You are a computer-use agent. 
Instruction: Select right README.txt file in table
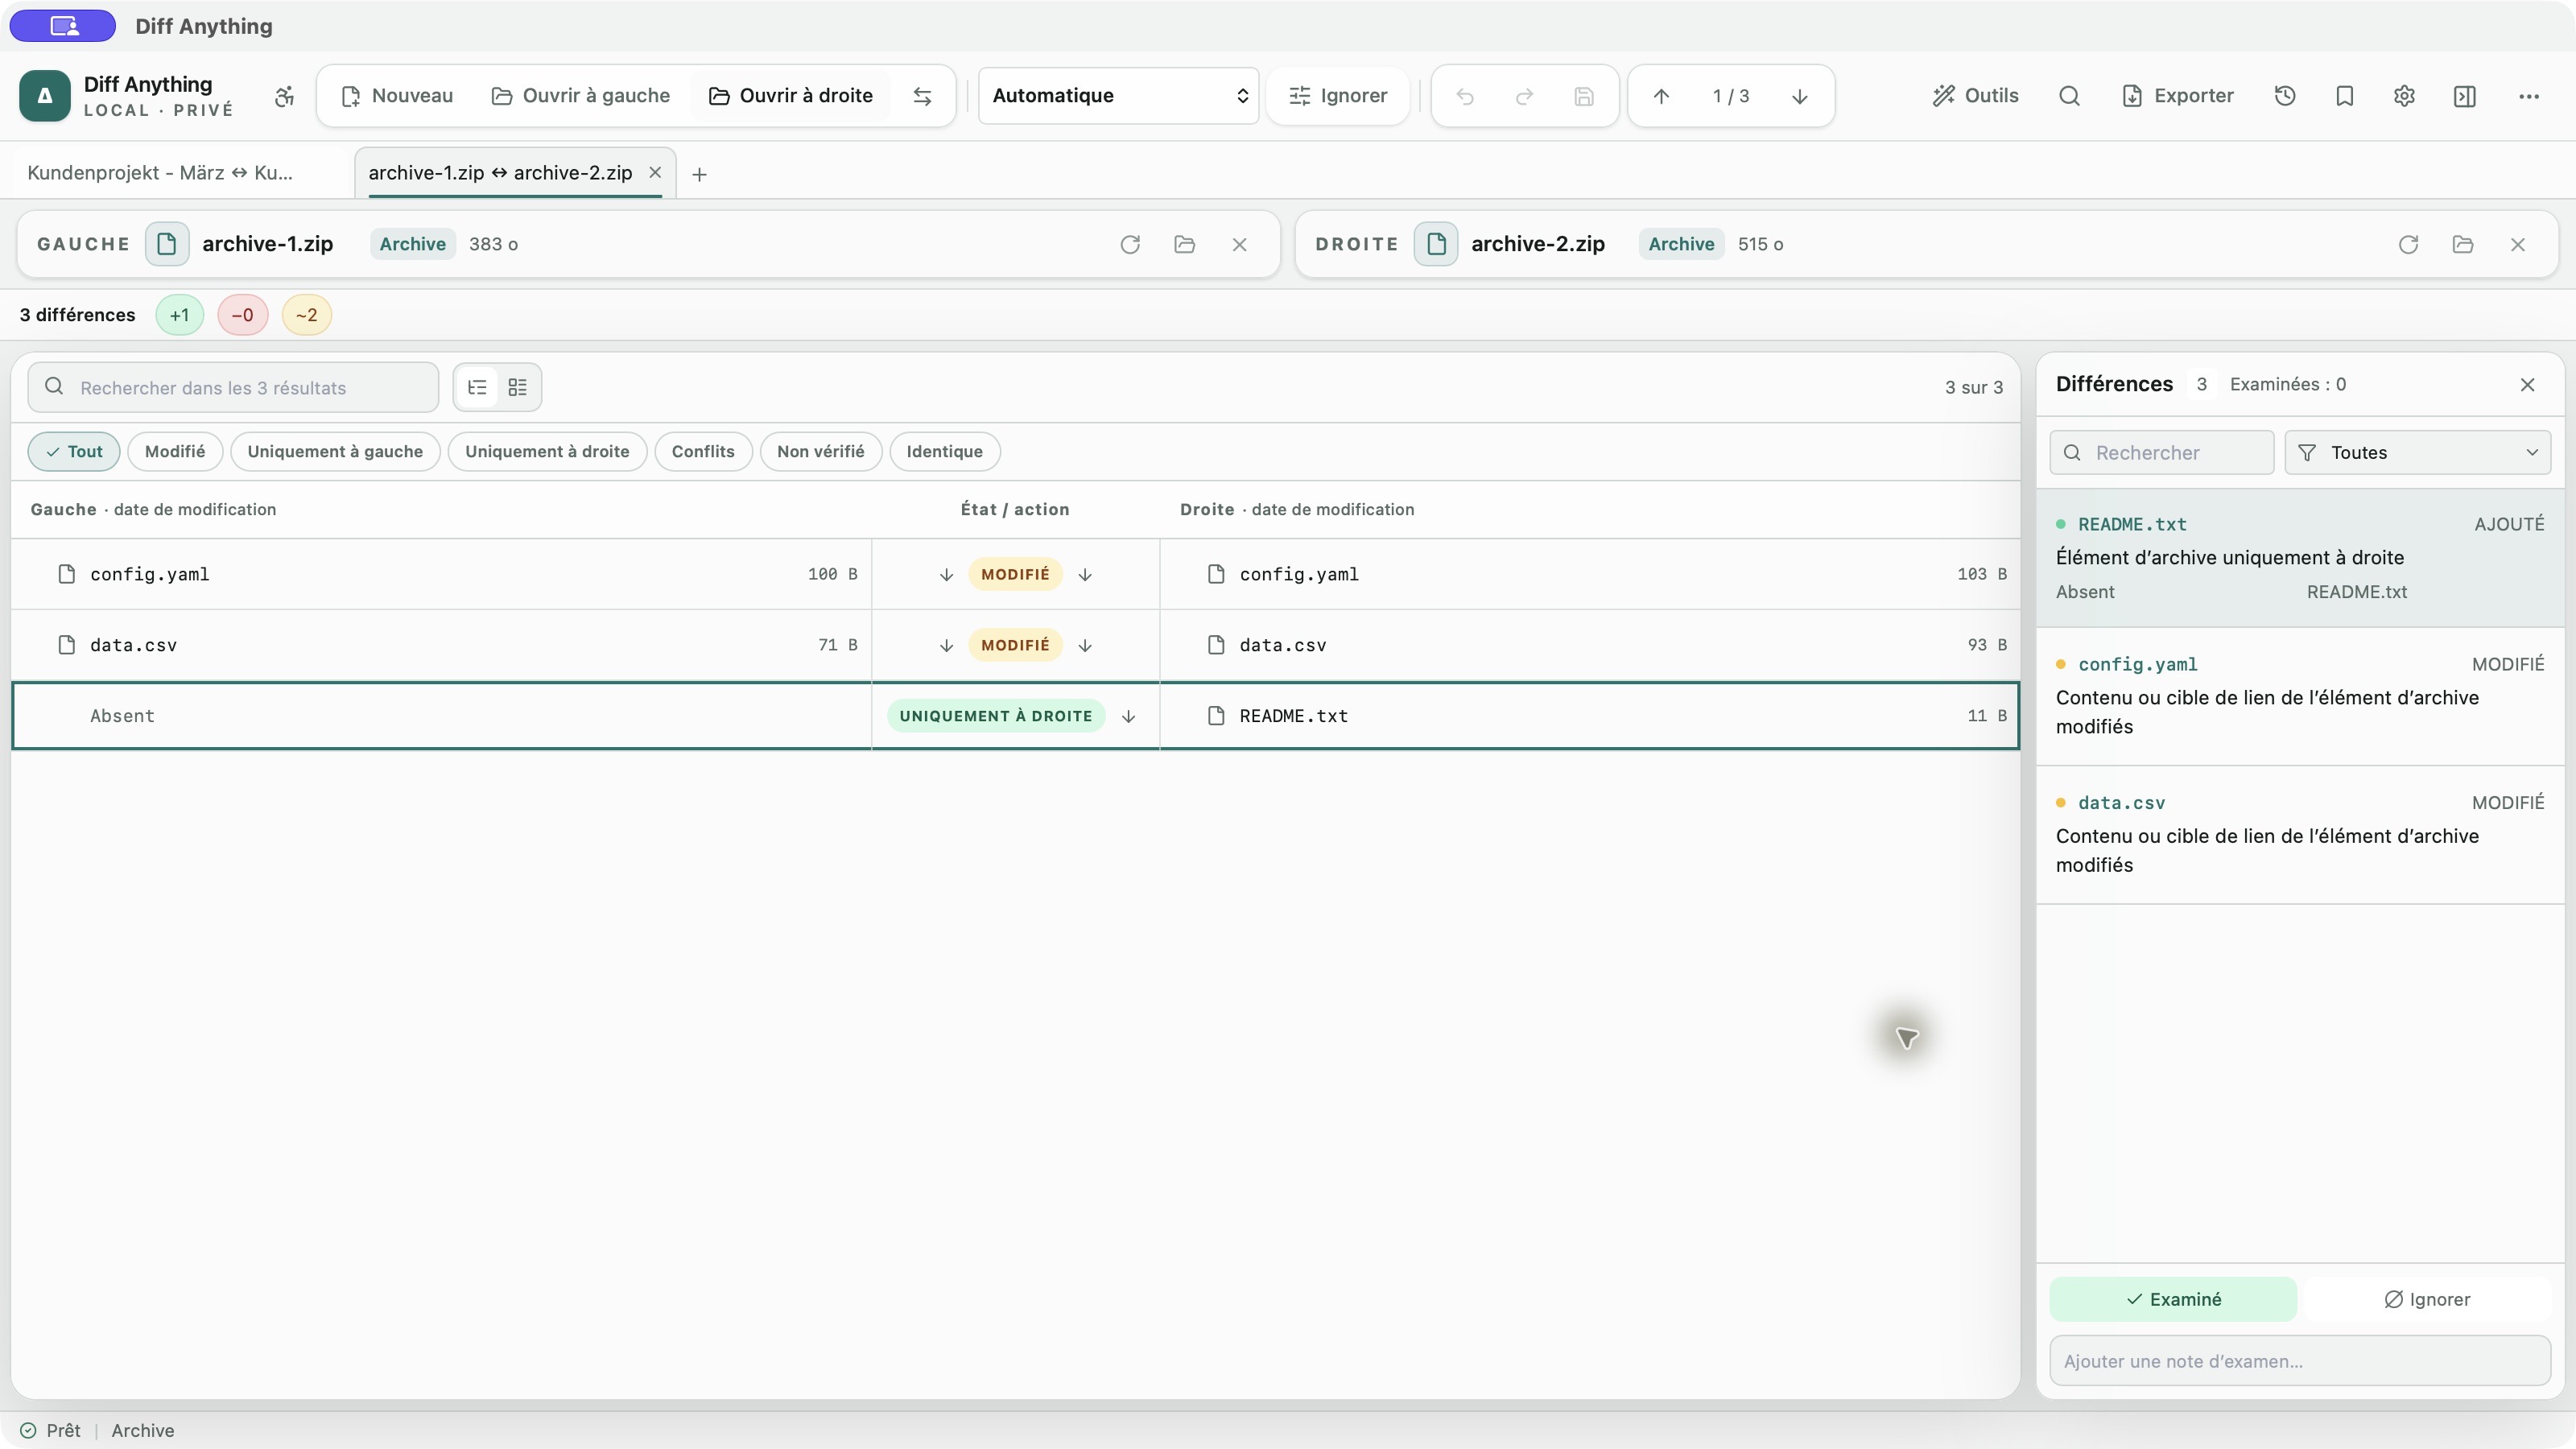point(1590,716)
